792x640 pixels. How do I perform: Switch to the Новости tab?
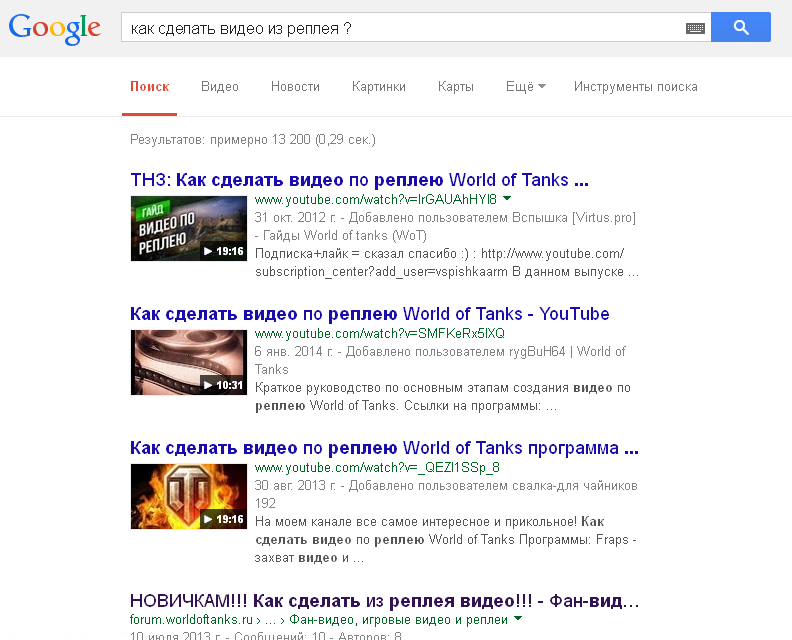[295, 86]
